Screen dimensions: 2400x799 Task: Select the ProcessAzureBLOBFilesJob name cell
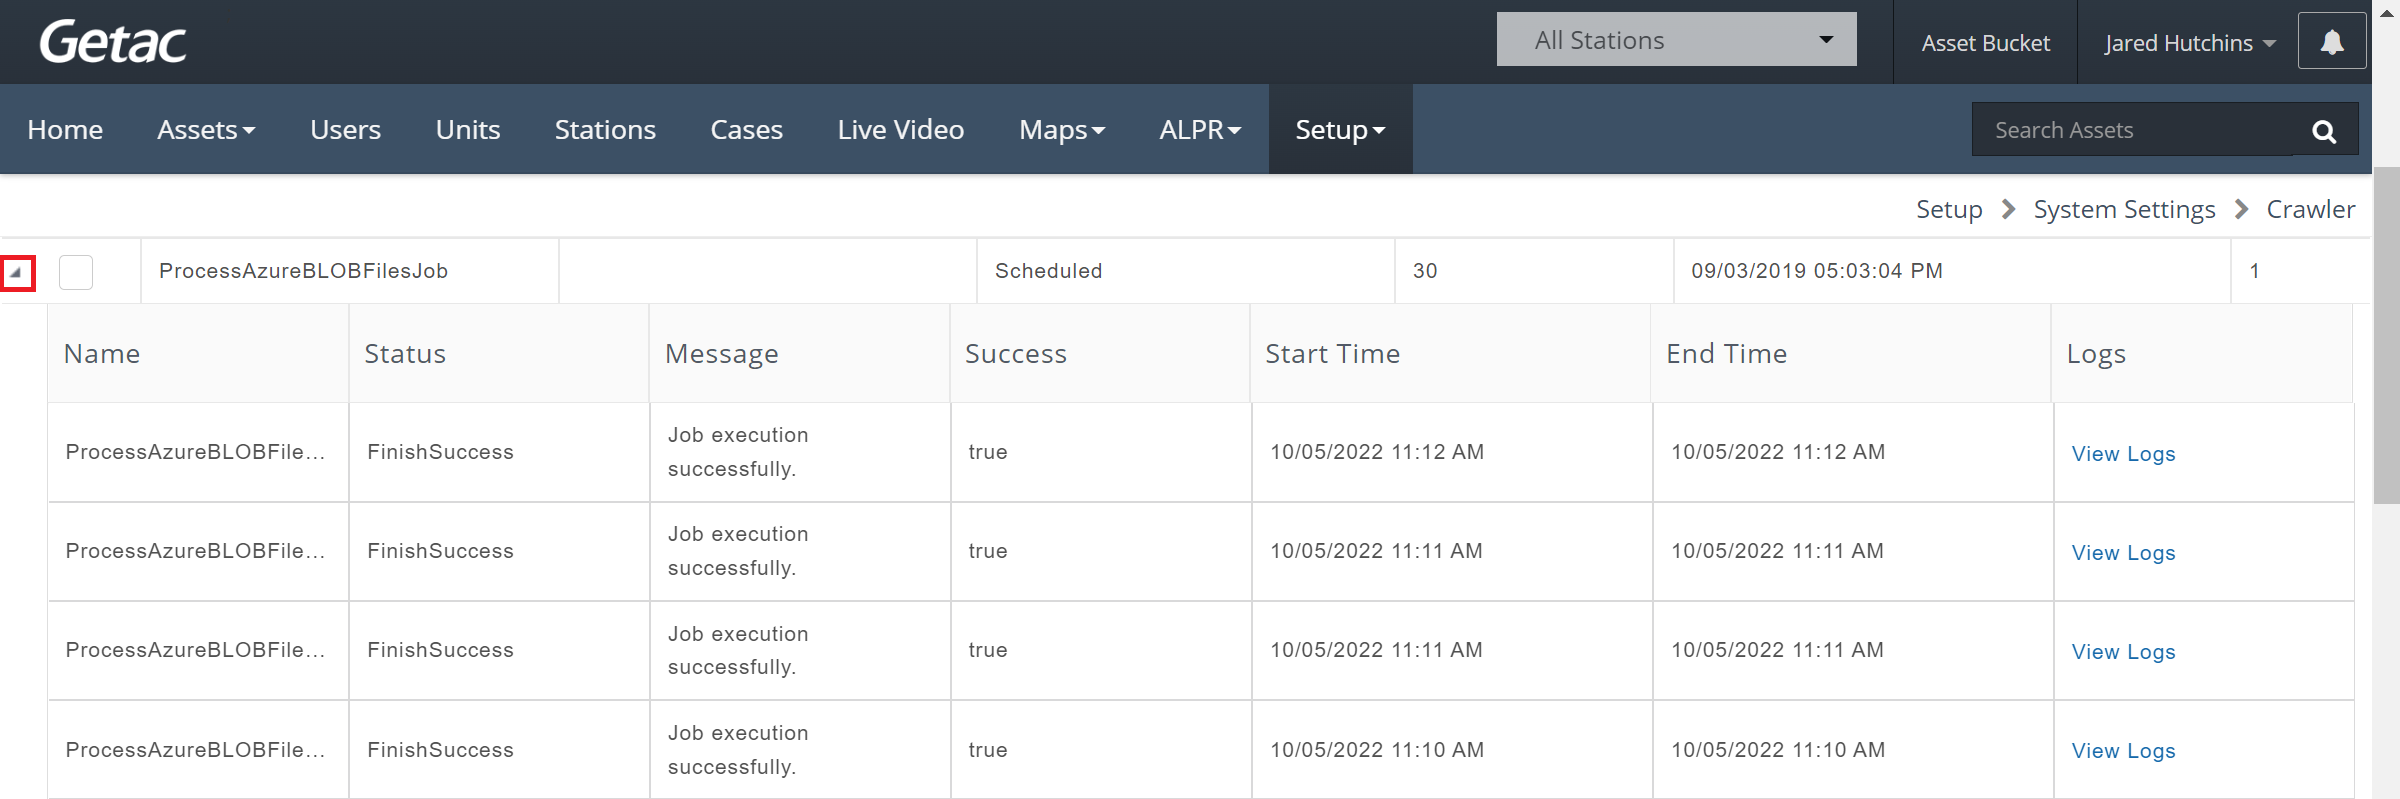pos(349,271)
